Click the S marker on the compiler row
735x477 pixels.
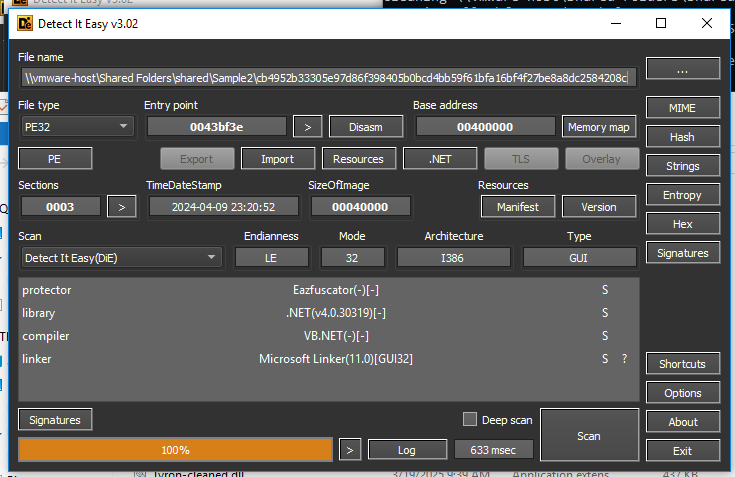pos(605,336)
